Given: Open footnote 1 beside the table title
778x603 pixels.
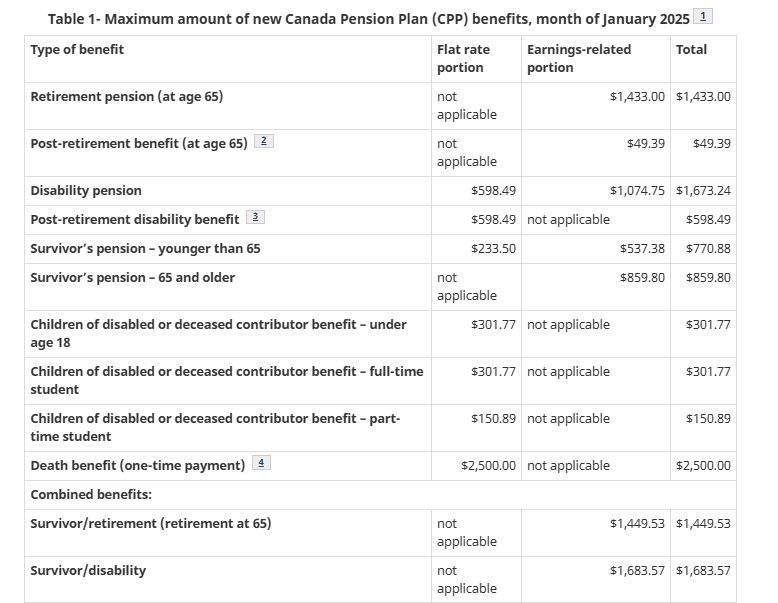Looking at the screenshot, I should [x=704, y=16].
